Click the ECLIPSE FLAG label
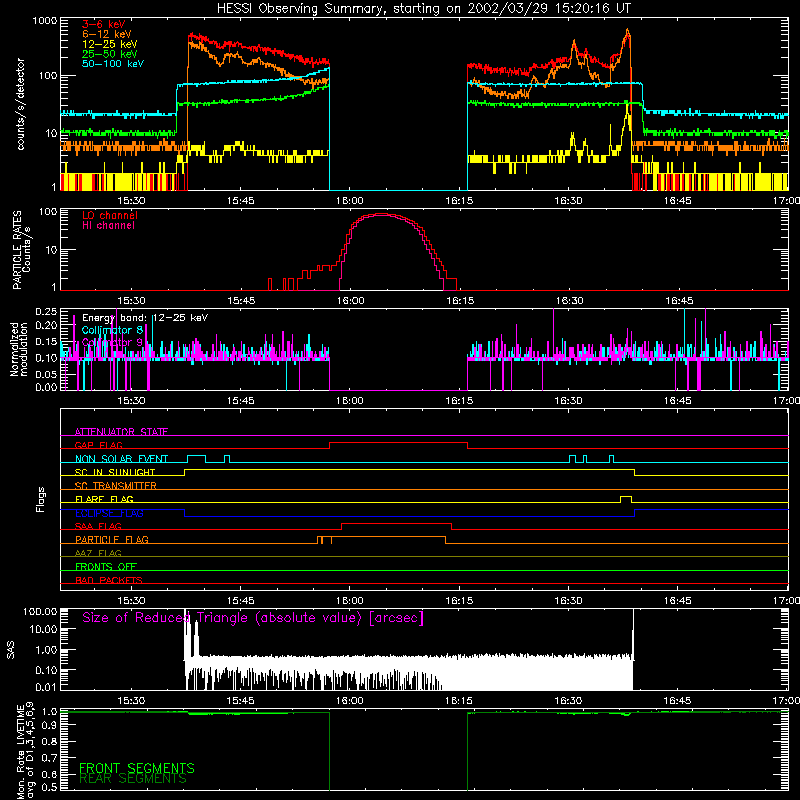Image resolution: width=800 pixels, height=800 pixels. (x=109, y=513)
